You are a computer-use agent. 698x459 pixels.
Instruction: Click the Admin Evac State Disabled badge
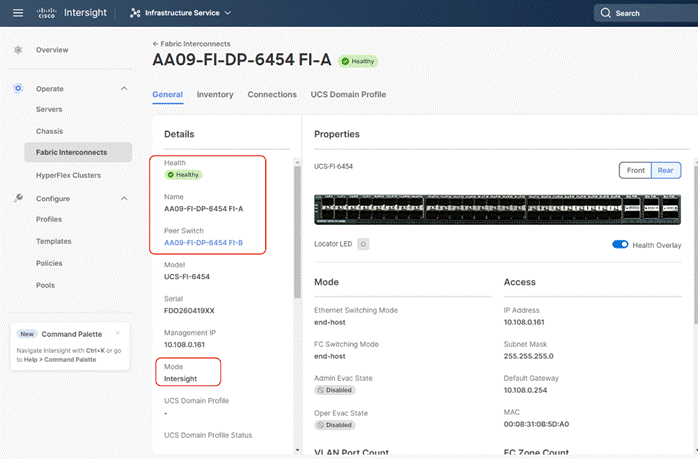coord(335,390)
